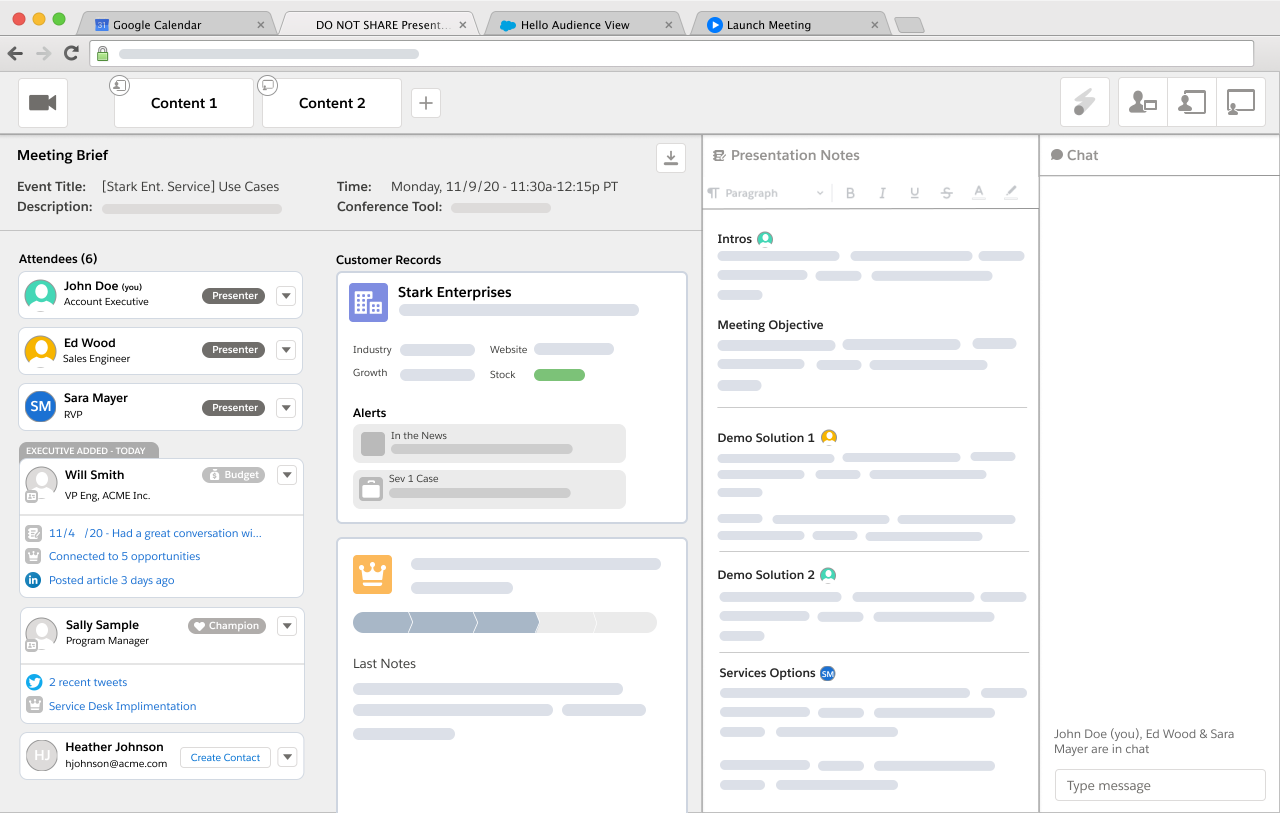Click Create Contact for Heather Johnson
The width and height of the screenshot is (1280, 815).
pyautogui.click(x=225, y=758)
